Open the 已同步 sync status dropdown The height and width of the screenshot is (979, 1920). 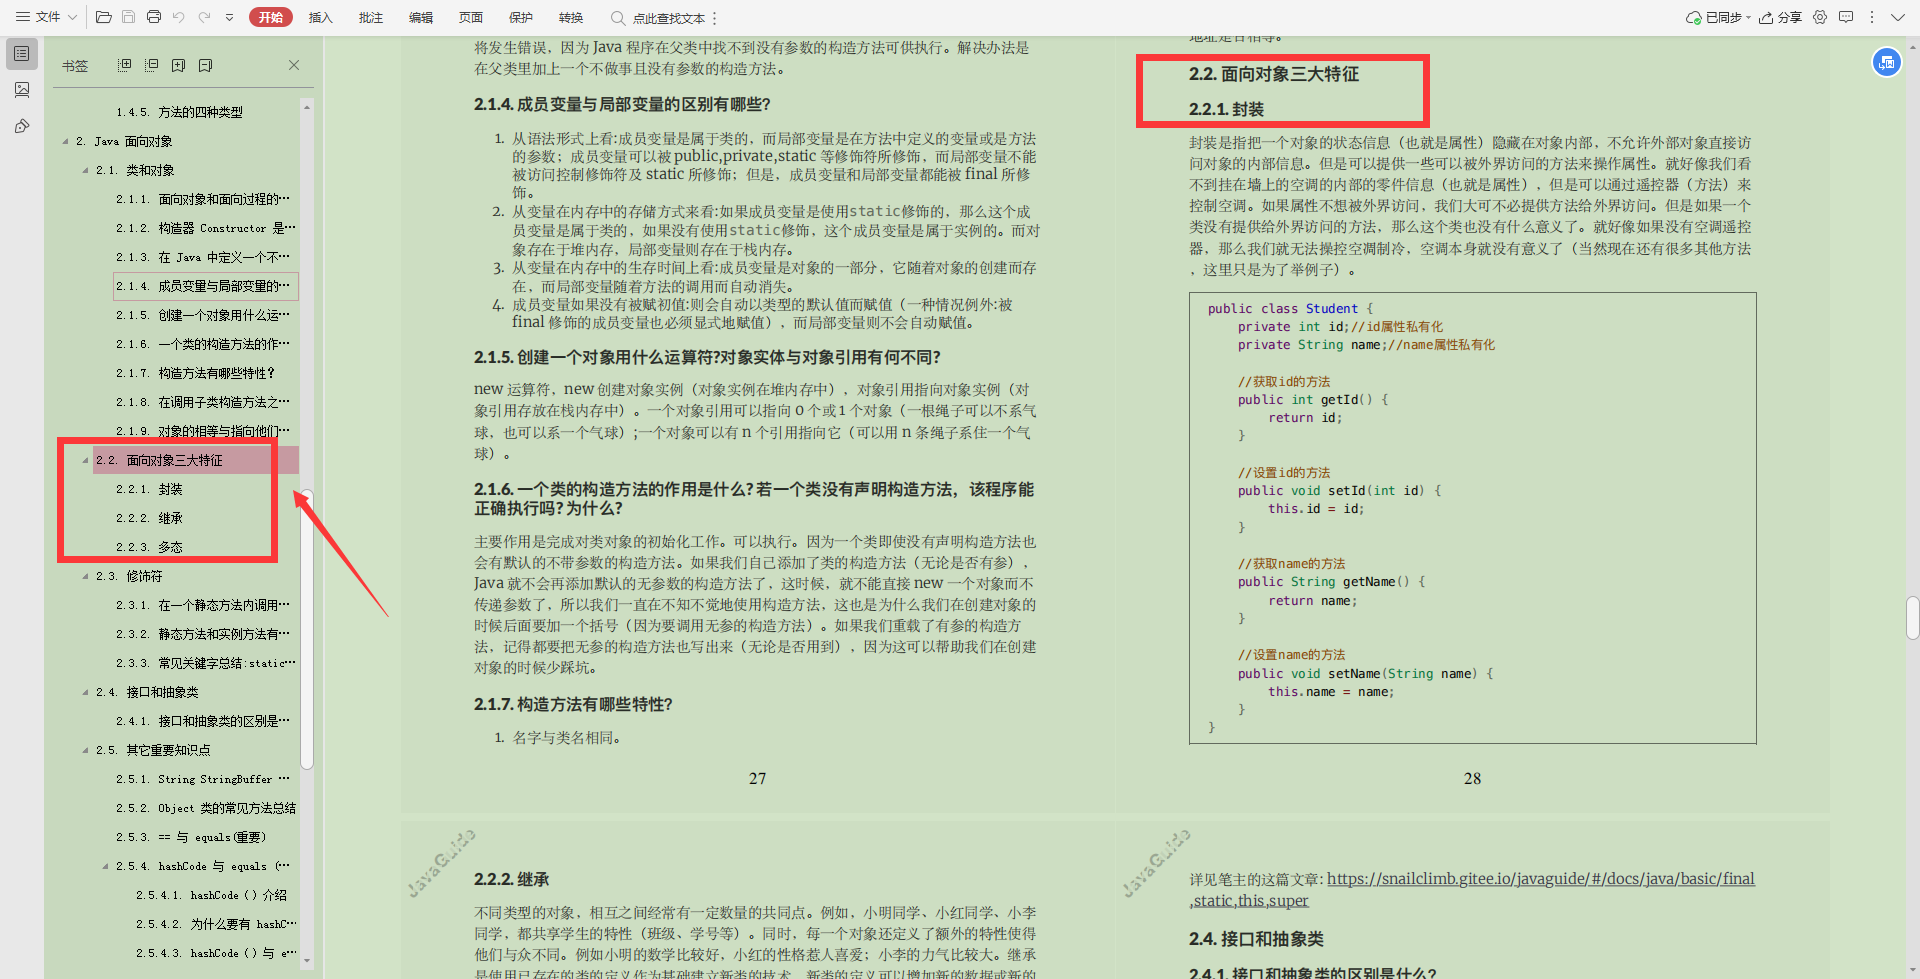[x=1718, y=17]
